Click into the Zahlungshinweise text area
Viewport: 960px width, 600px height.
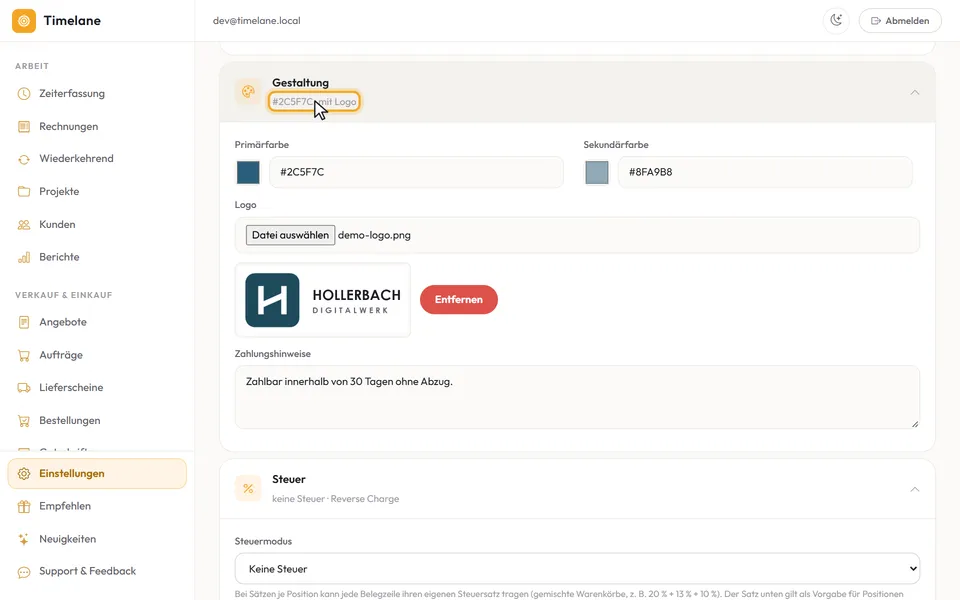click(x=577, y=397)
